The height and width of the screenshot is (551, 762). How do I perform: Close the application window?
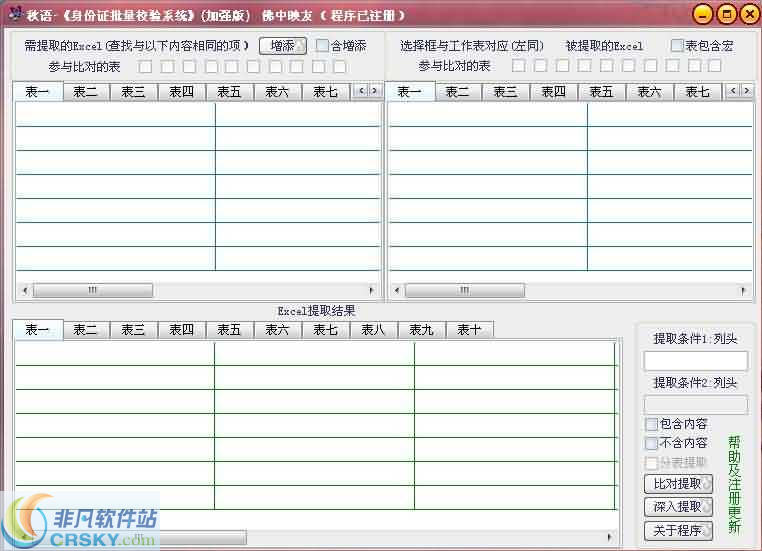point(750,14)
